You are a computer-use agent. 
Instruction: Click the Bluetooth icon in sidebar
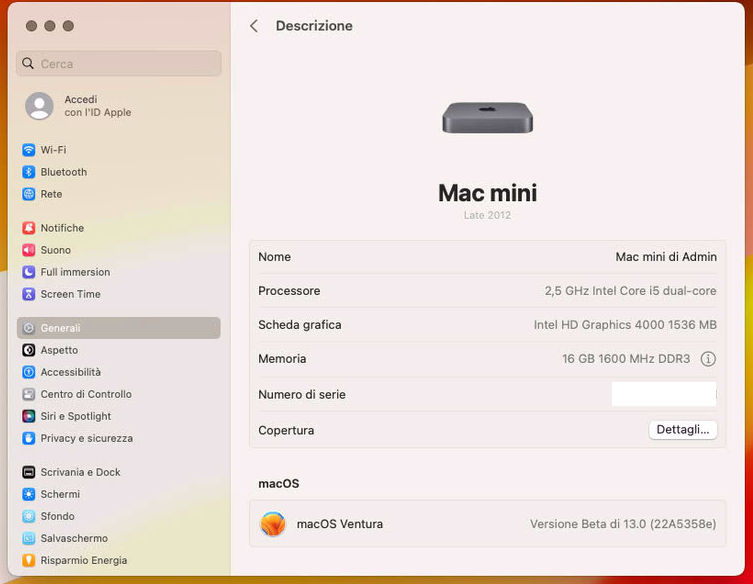pos(29,172)
